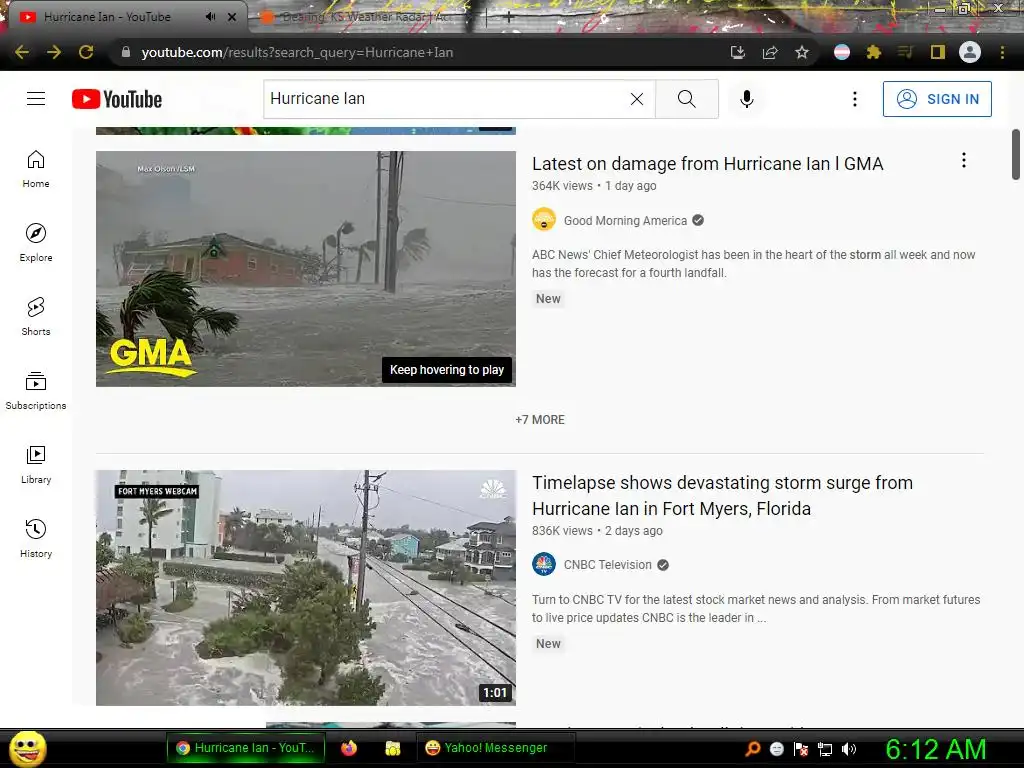Open the smiley Start button
Viewport: 1024px width, 768px height.
pyautogui.click(x=27, y=748)
